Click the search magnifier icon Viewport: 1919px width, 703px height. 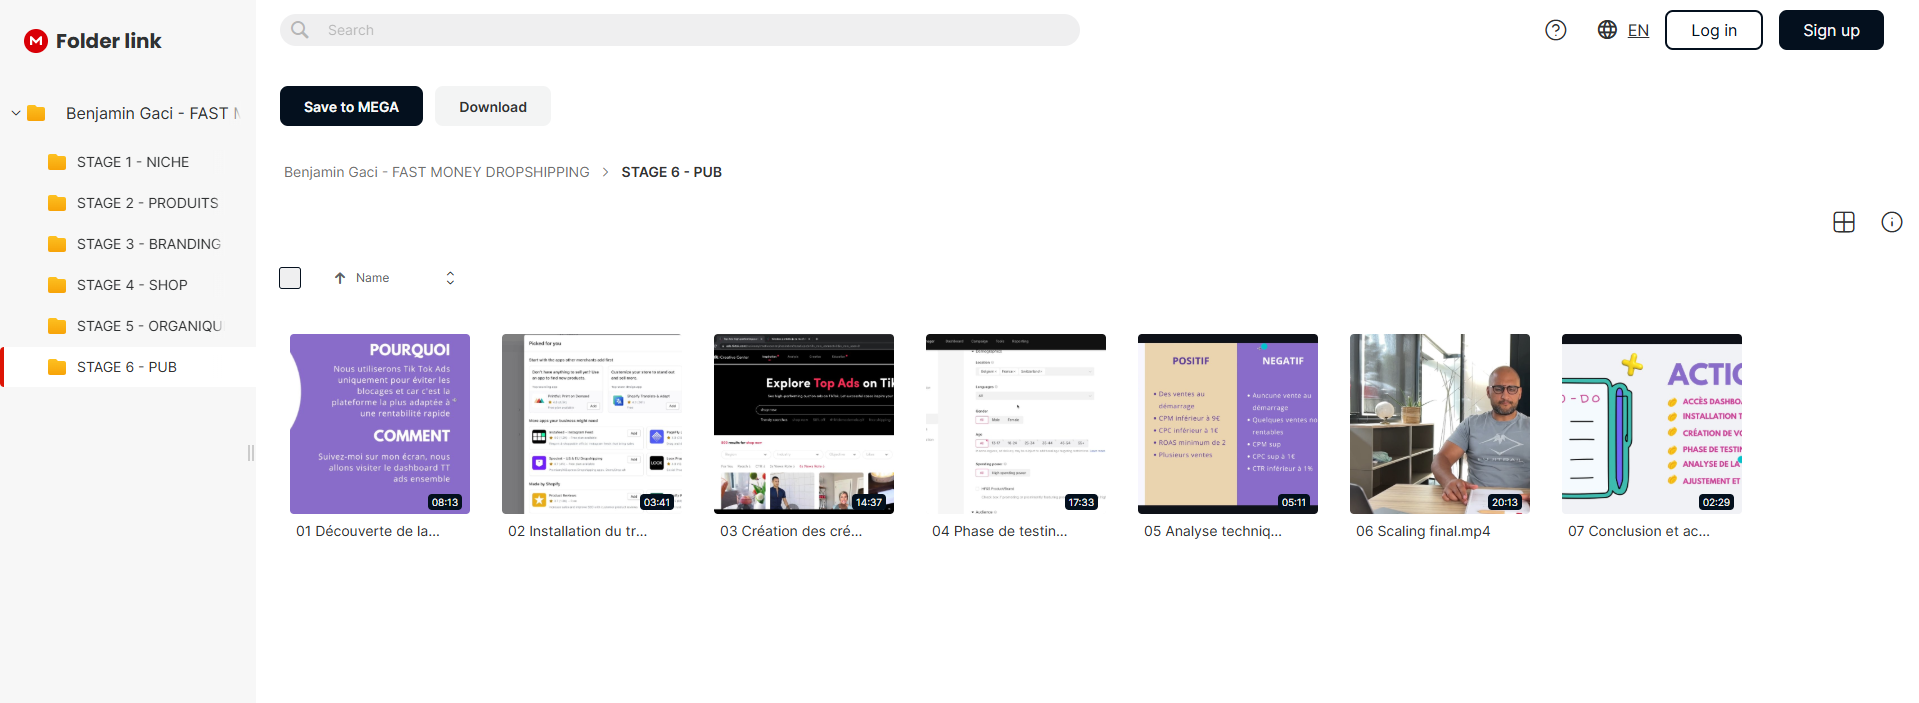point(300,30)
